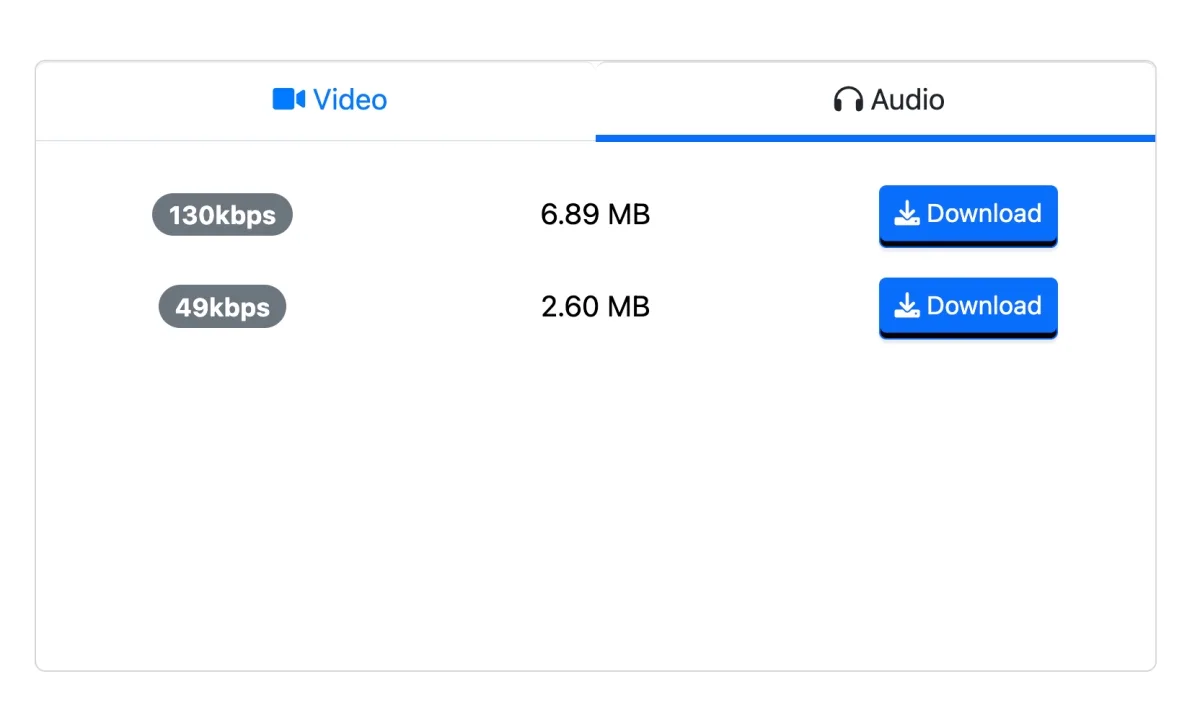Screen dimensions: 1200x705
Task: Click the video camera icon
Action: coord(288,99)
